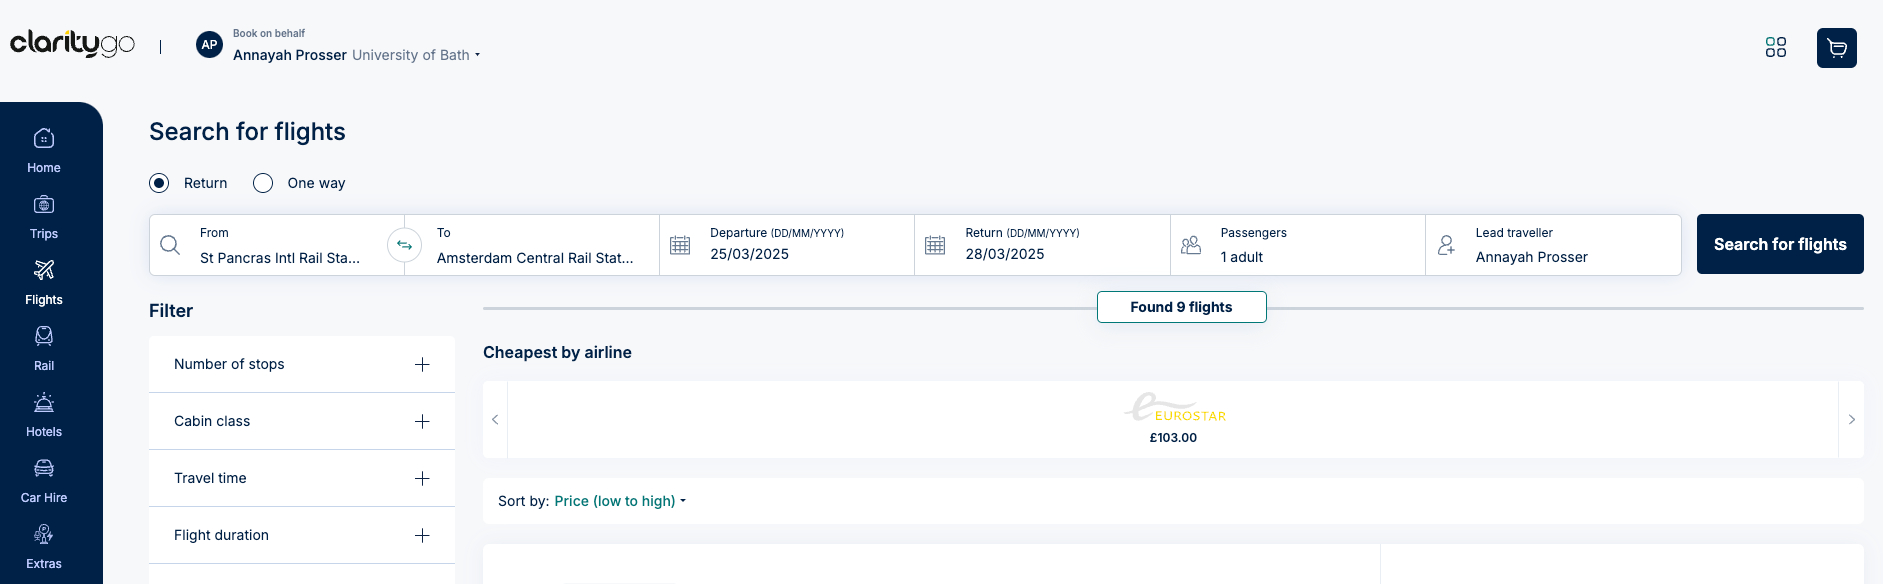Open Car Hire in sidebar

[44, 480]
